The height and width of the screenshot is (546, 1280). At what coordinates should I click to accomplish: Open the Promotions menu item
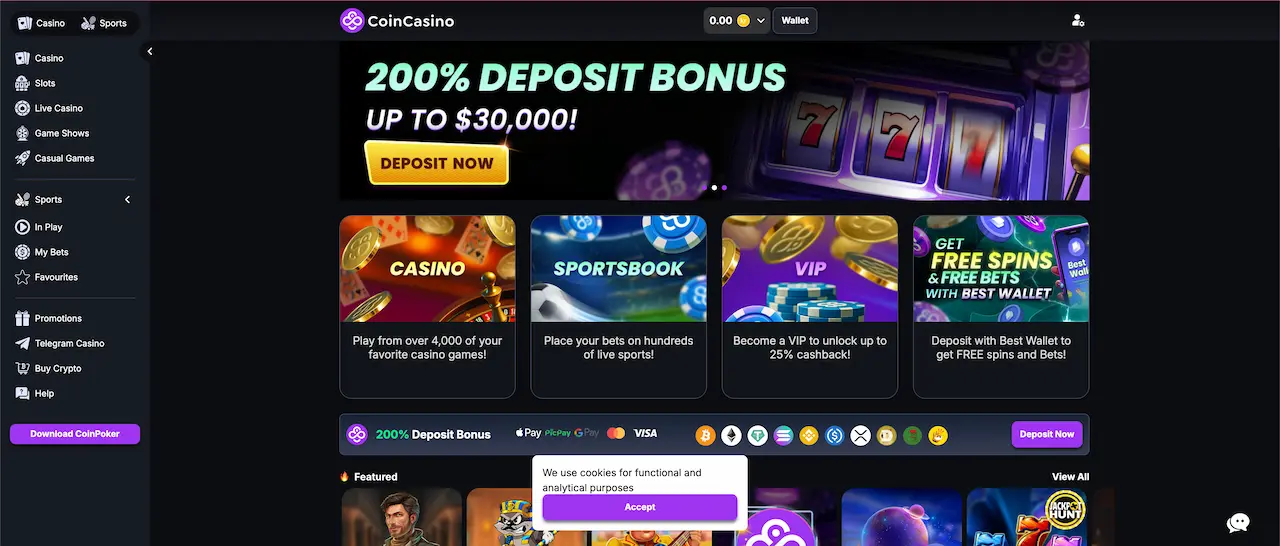58,318
